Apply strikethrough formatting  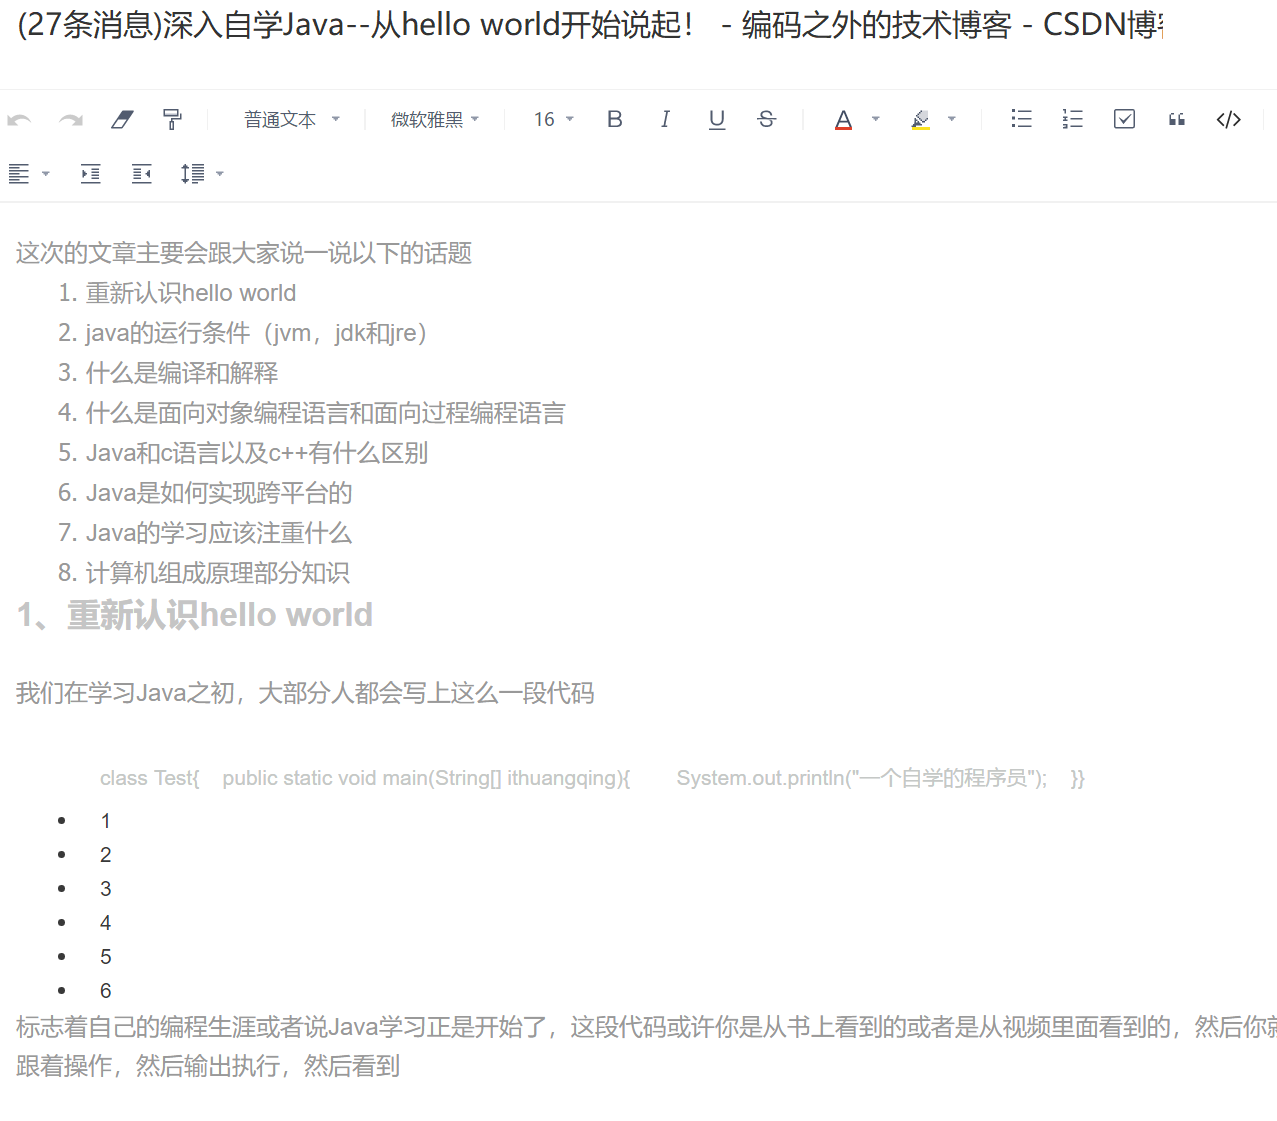pos(766,119)
